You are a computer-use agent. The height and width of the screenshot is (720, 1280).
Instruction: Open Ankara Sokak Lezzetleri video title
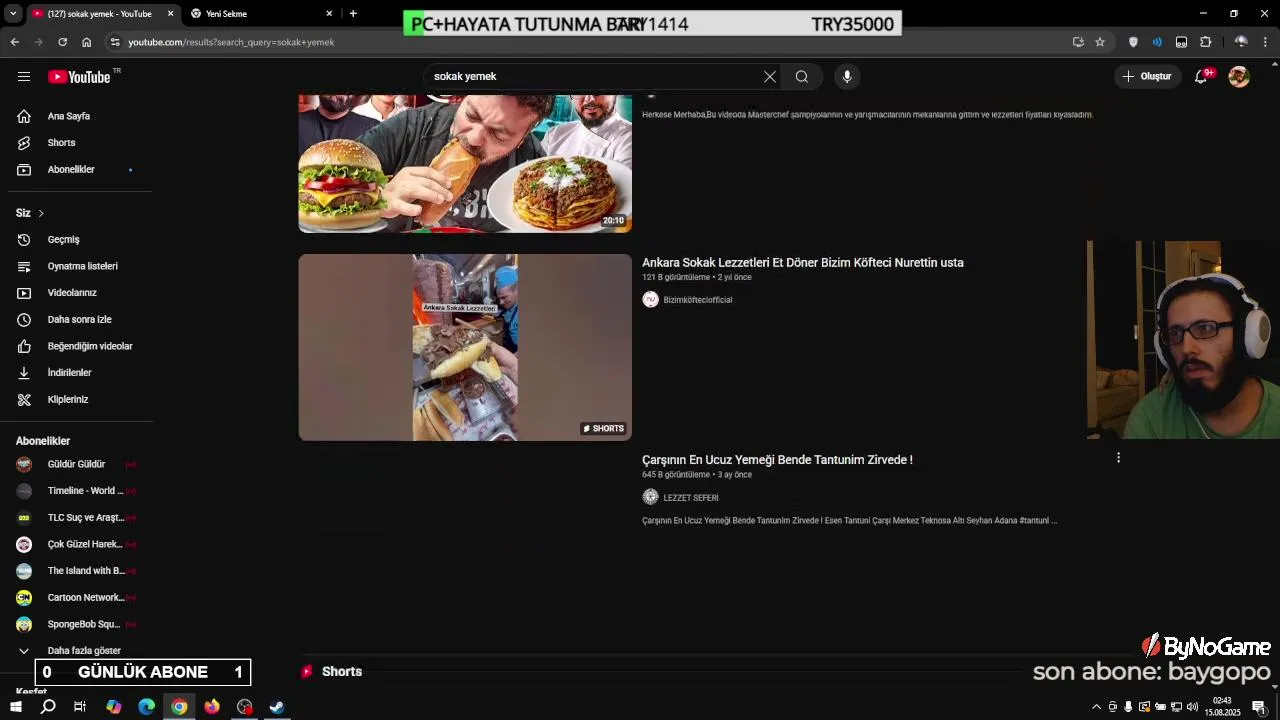tap(803, 263)
